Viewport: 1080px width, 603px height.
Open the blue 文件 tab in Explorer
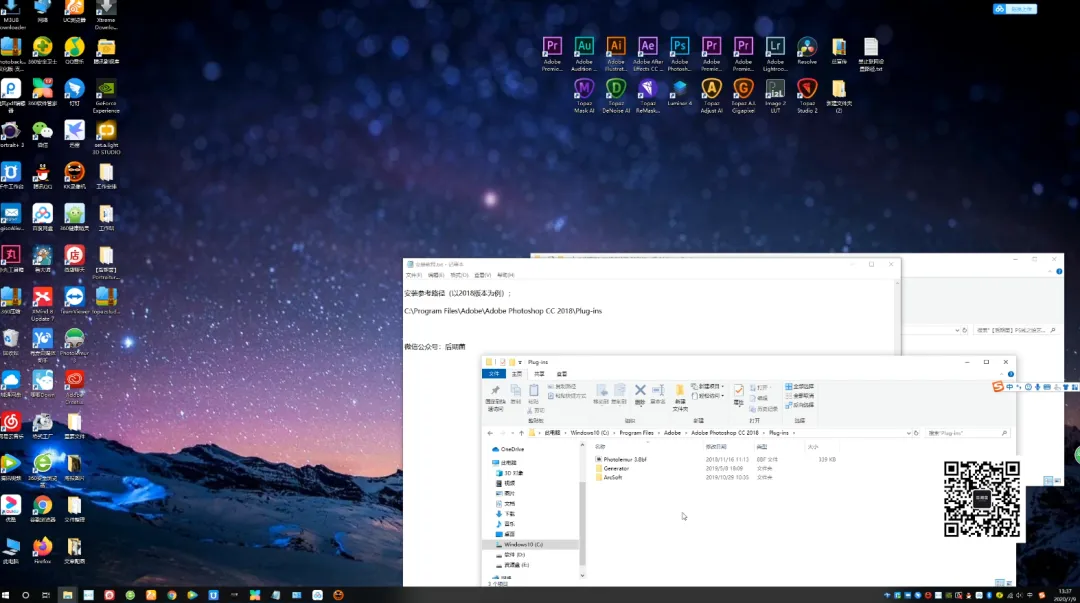click(493, 374)
